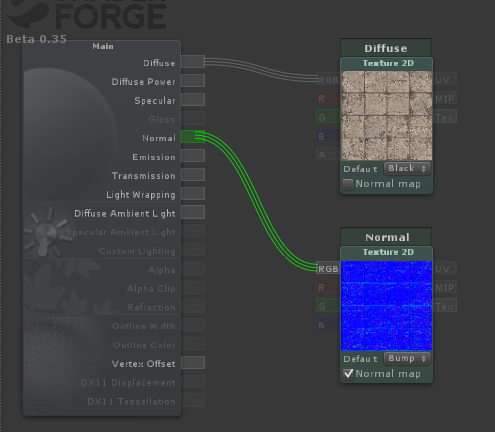Click the MIP input of Normal texture node

pyautogui.click(x=445, y=287)
